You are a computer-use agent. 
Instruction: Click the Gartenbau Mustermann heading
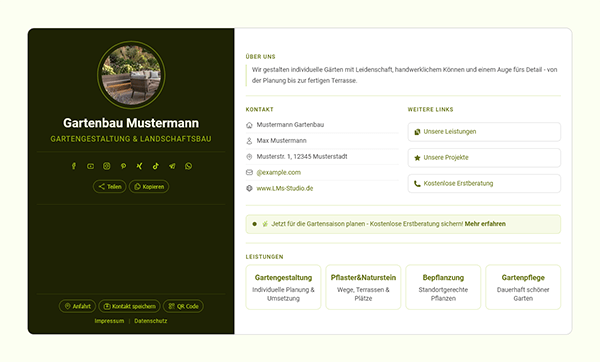(x=131, y=123)
